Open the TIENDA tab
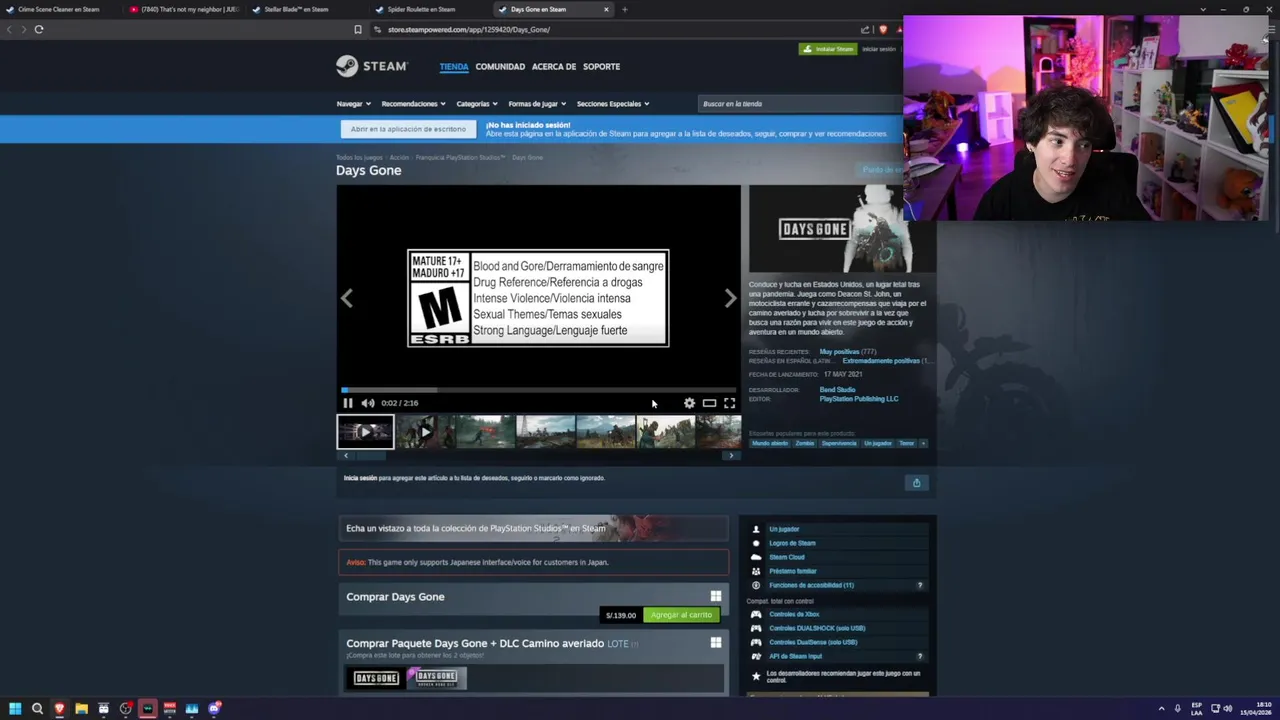Image resolution: width=1280 pixels, height=720 pixels. 454,67
